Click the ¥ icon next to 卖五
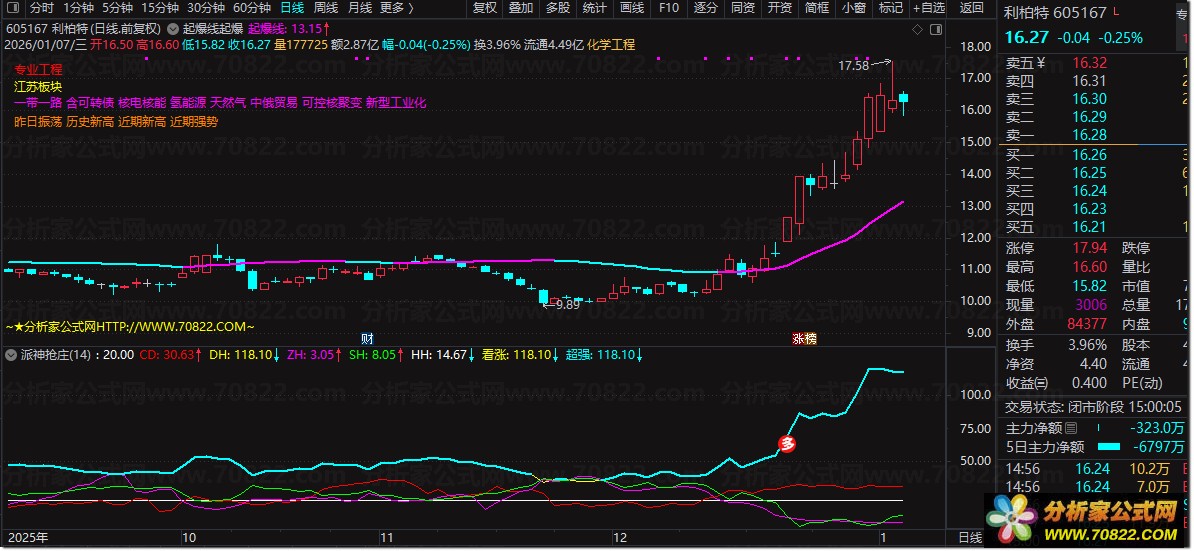The height and width of the screenshot is (551, 1194). click(1041, 63)
